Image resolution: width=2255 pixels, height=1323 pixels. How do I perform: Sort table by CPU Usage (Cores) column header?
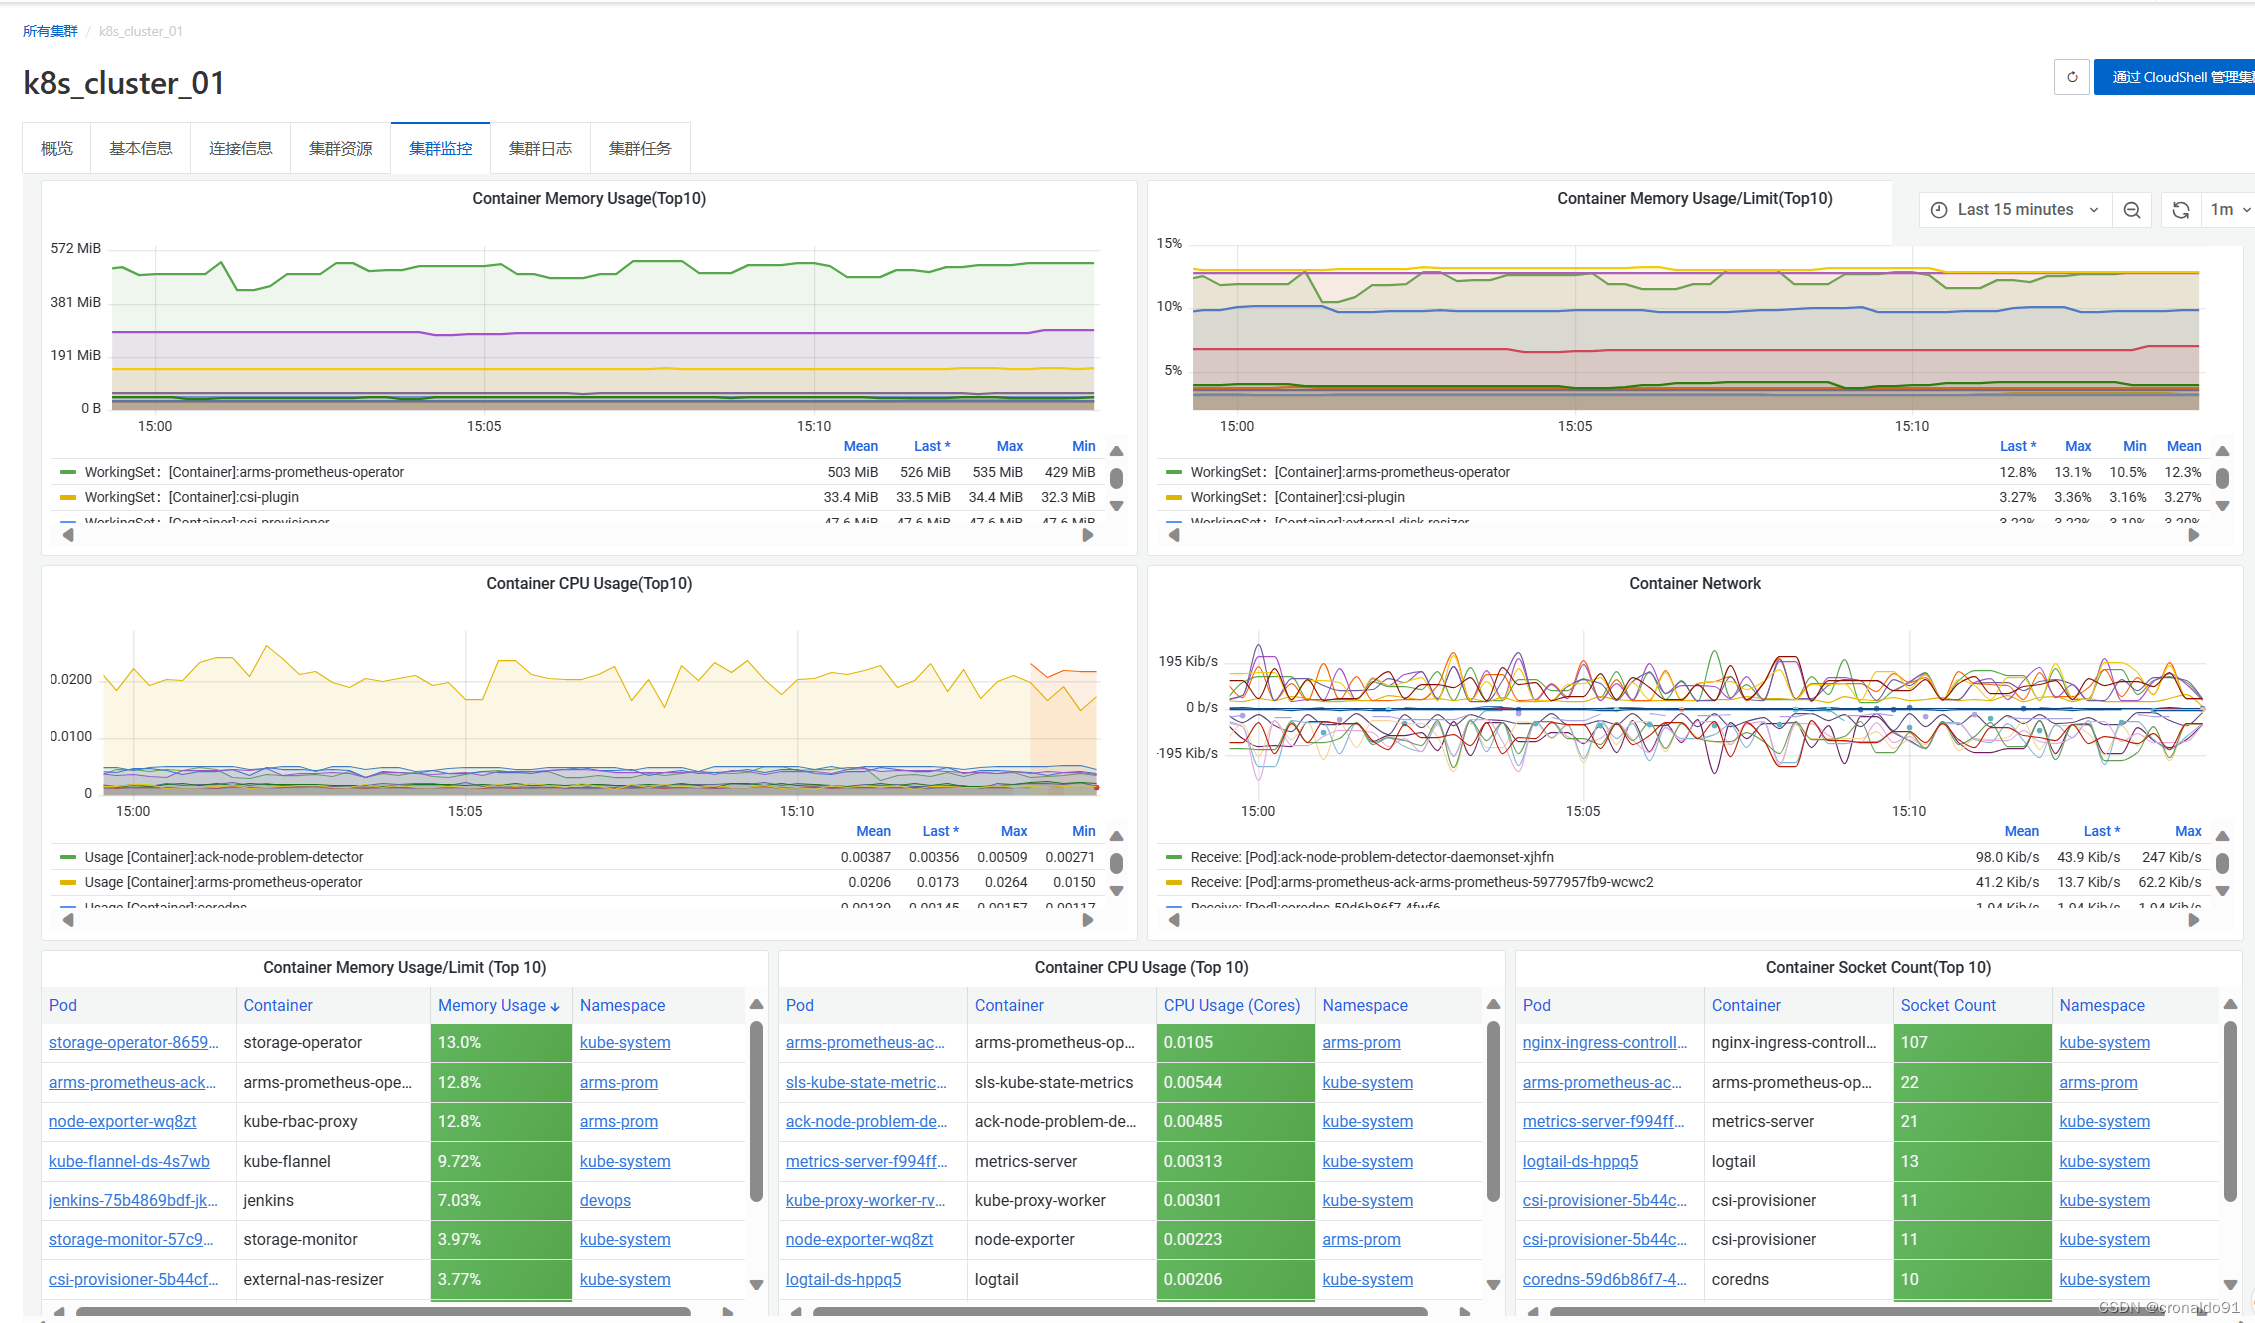(x=1232, y=1005)
